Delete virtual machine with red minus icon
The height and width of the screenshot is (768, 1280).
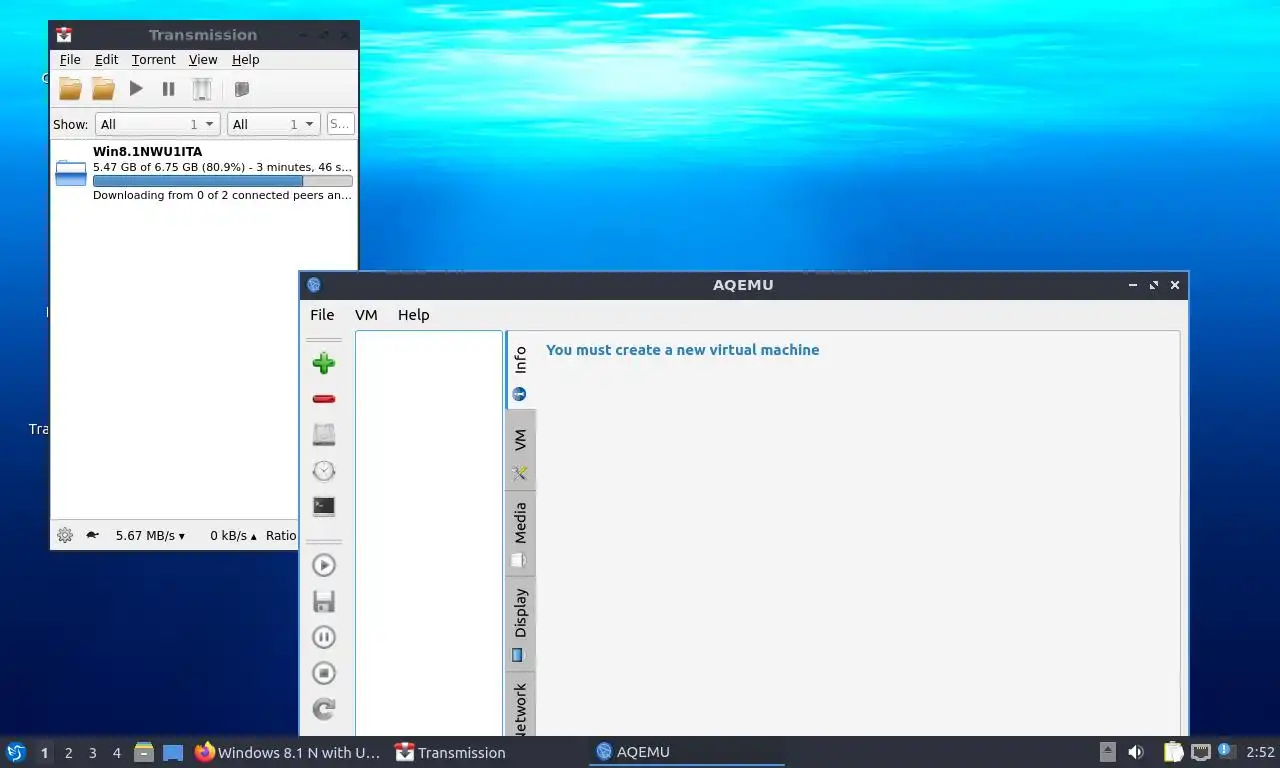point(323,399)
